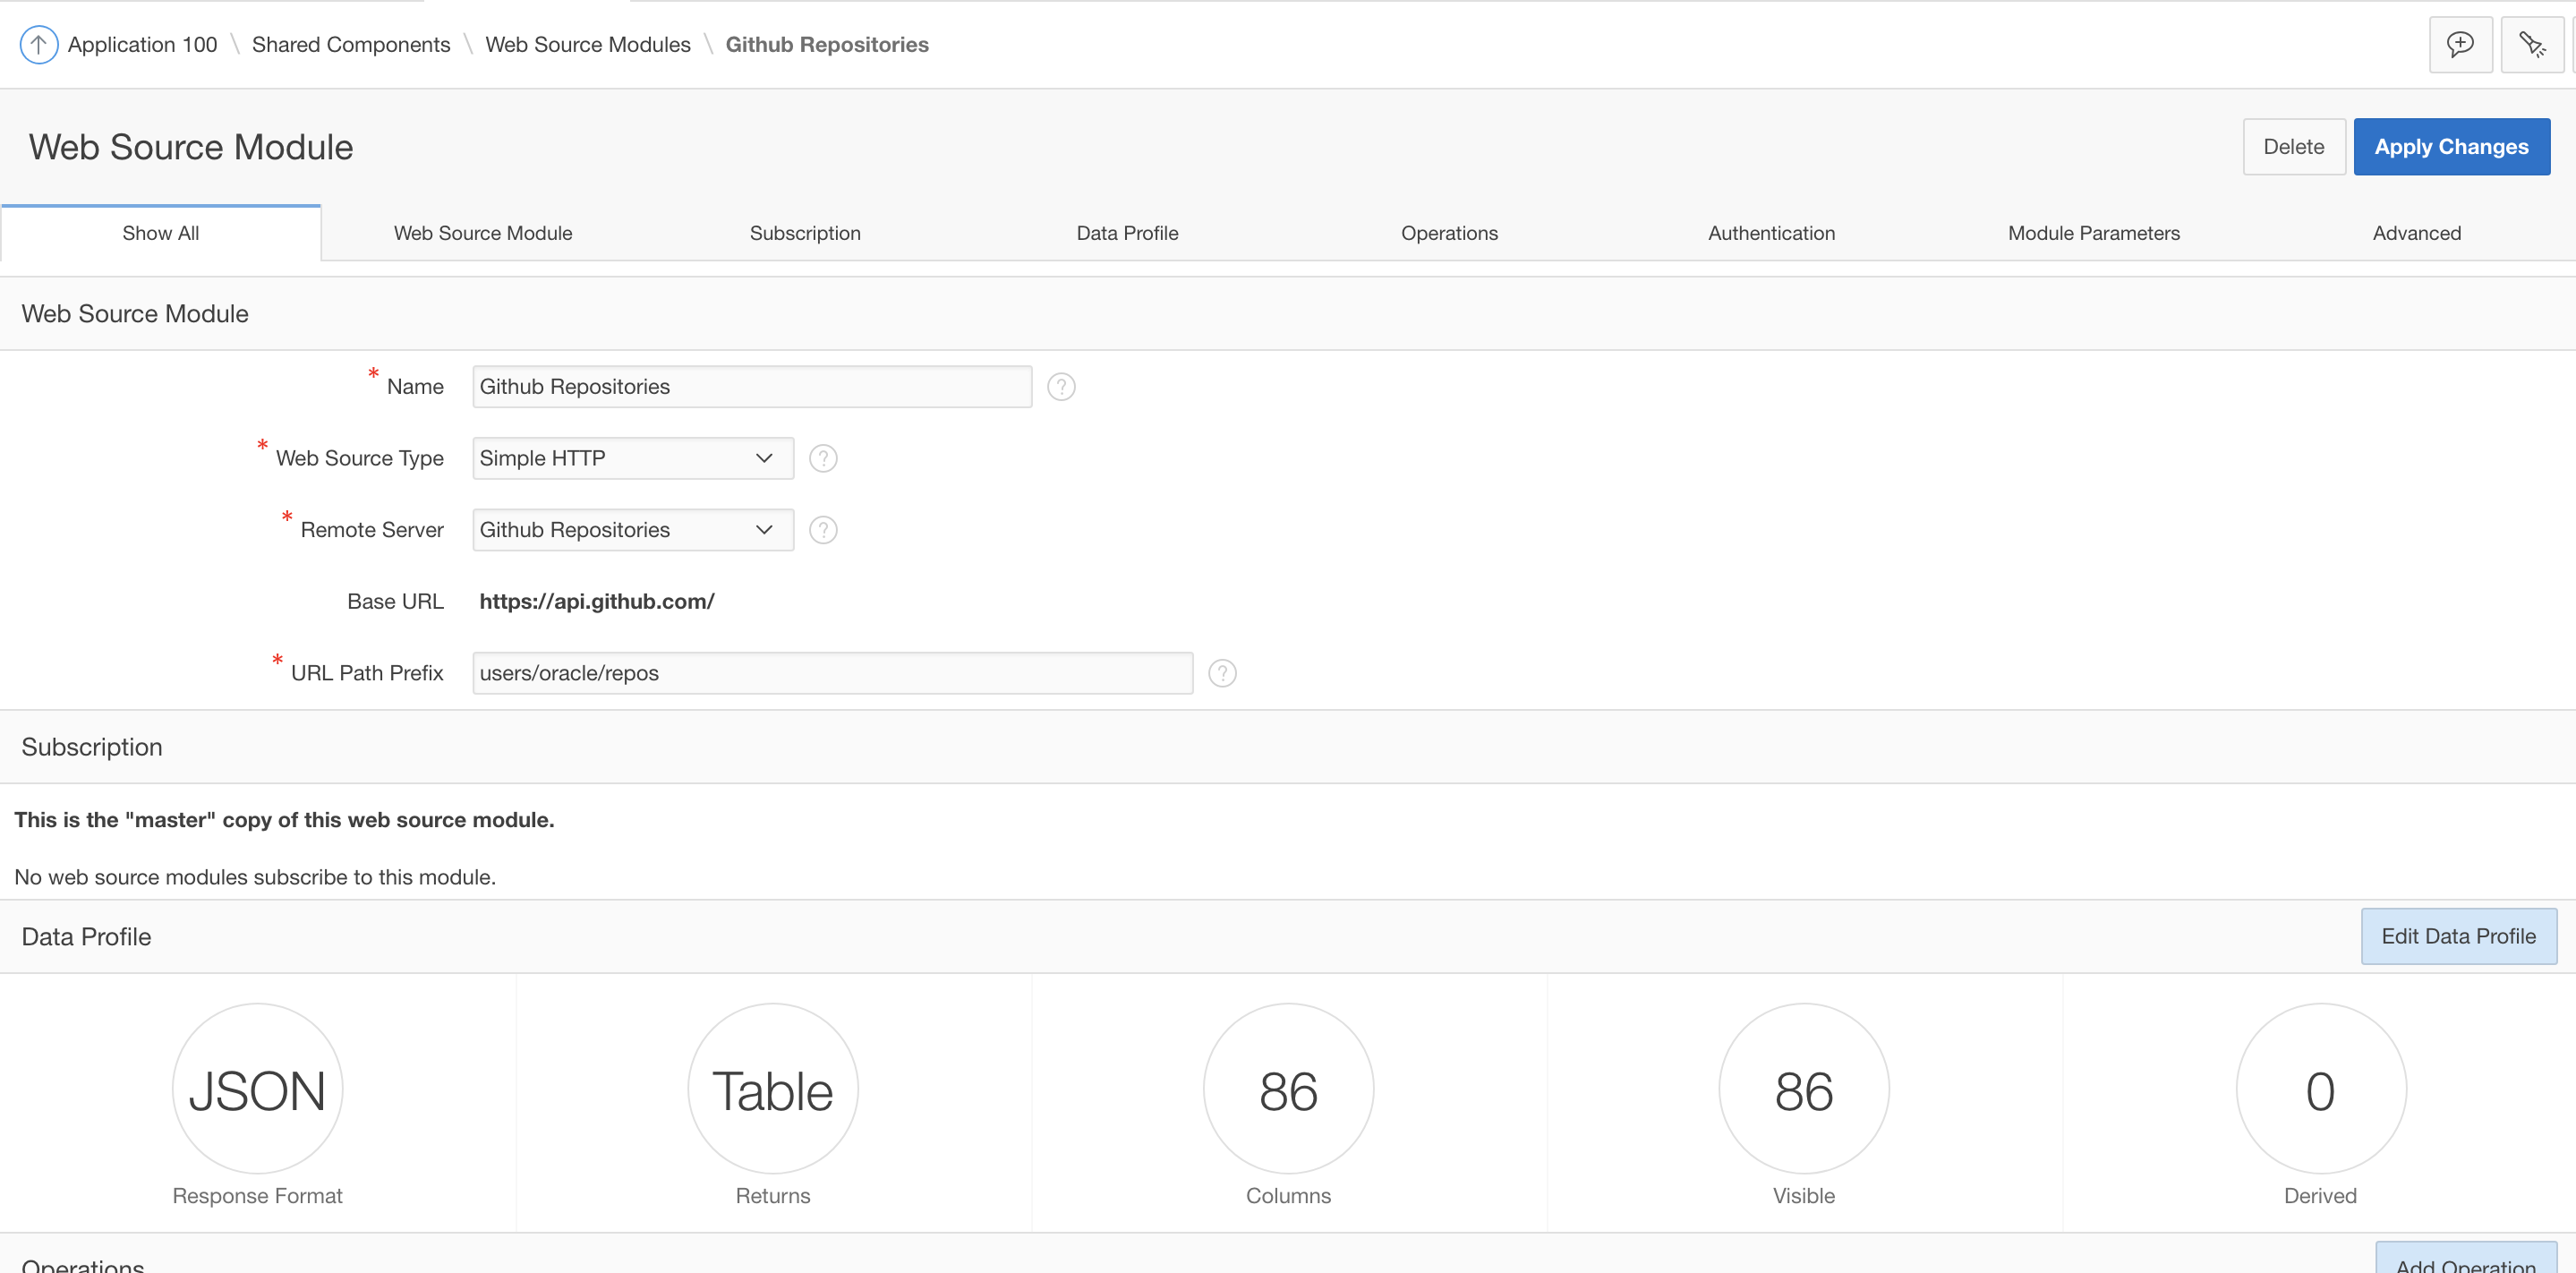Open Shared Components breadcrumb link

pos(351,45)
